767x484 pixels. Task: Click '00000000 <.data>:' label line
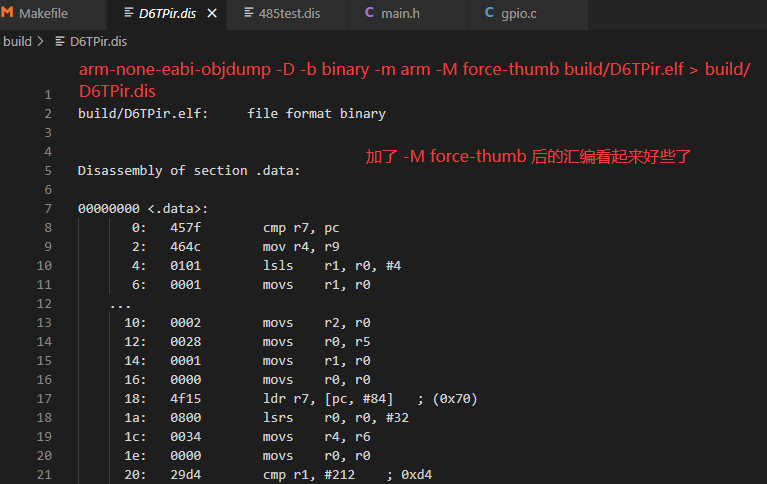point(143,209)
